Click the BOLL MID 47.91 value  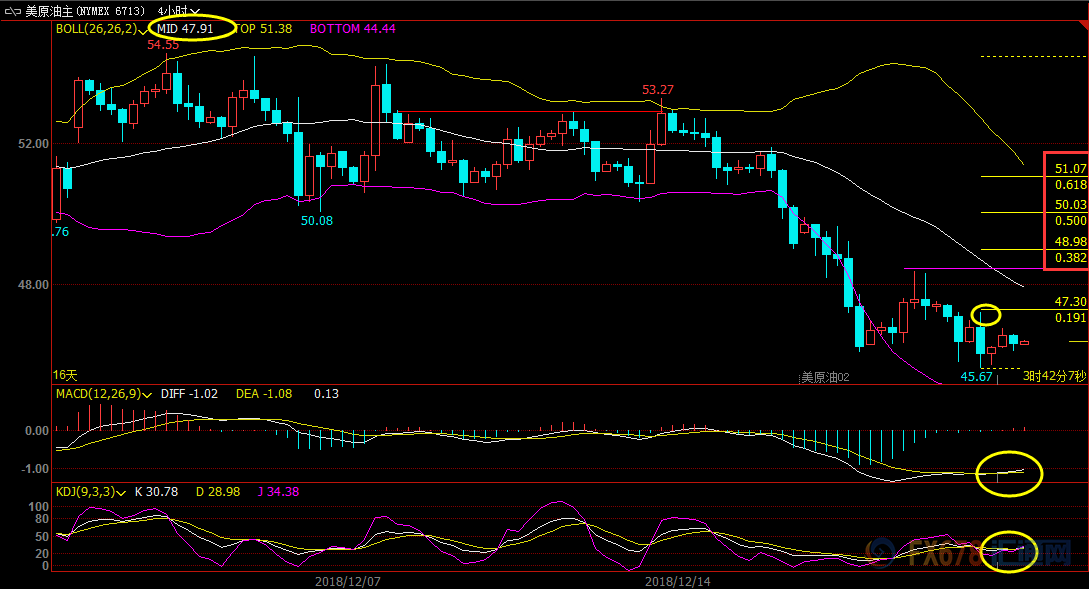pyautogui.click(x=190, y=29)
